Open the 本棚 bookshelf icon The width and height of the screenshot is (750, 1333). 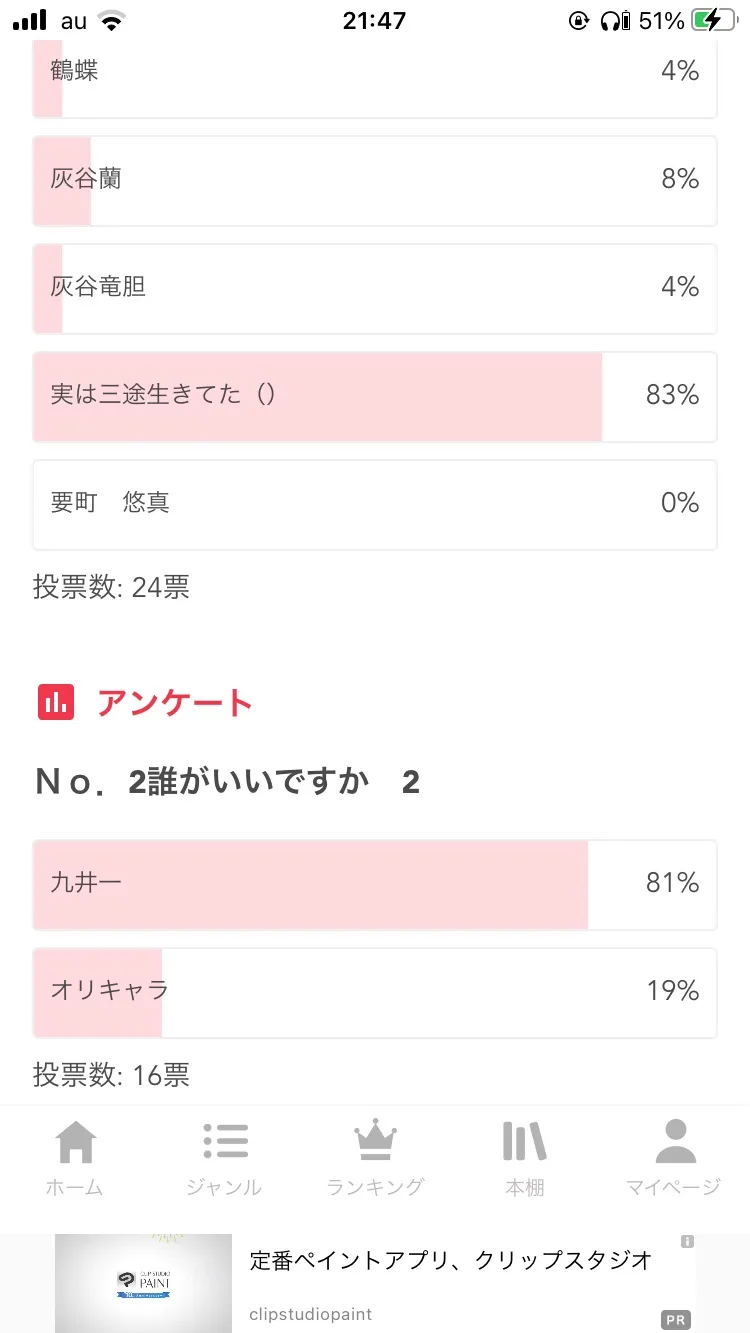click(524, 1143)
